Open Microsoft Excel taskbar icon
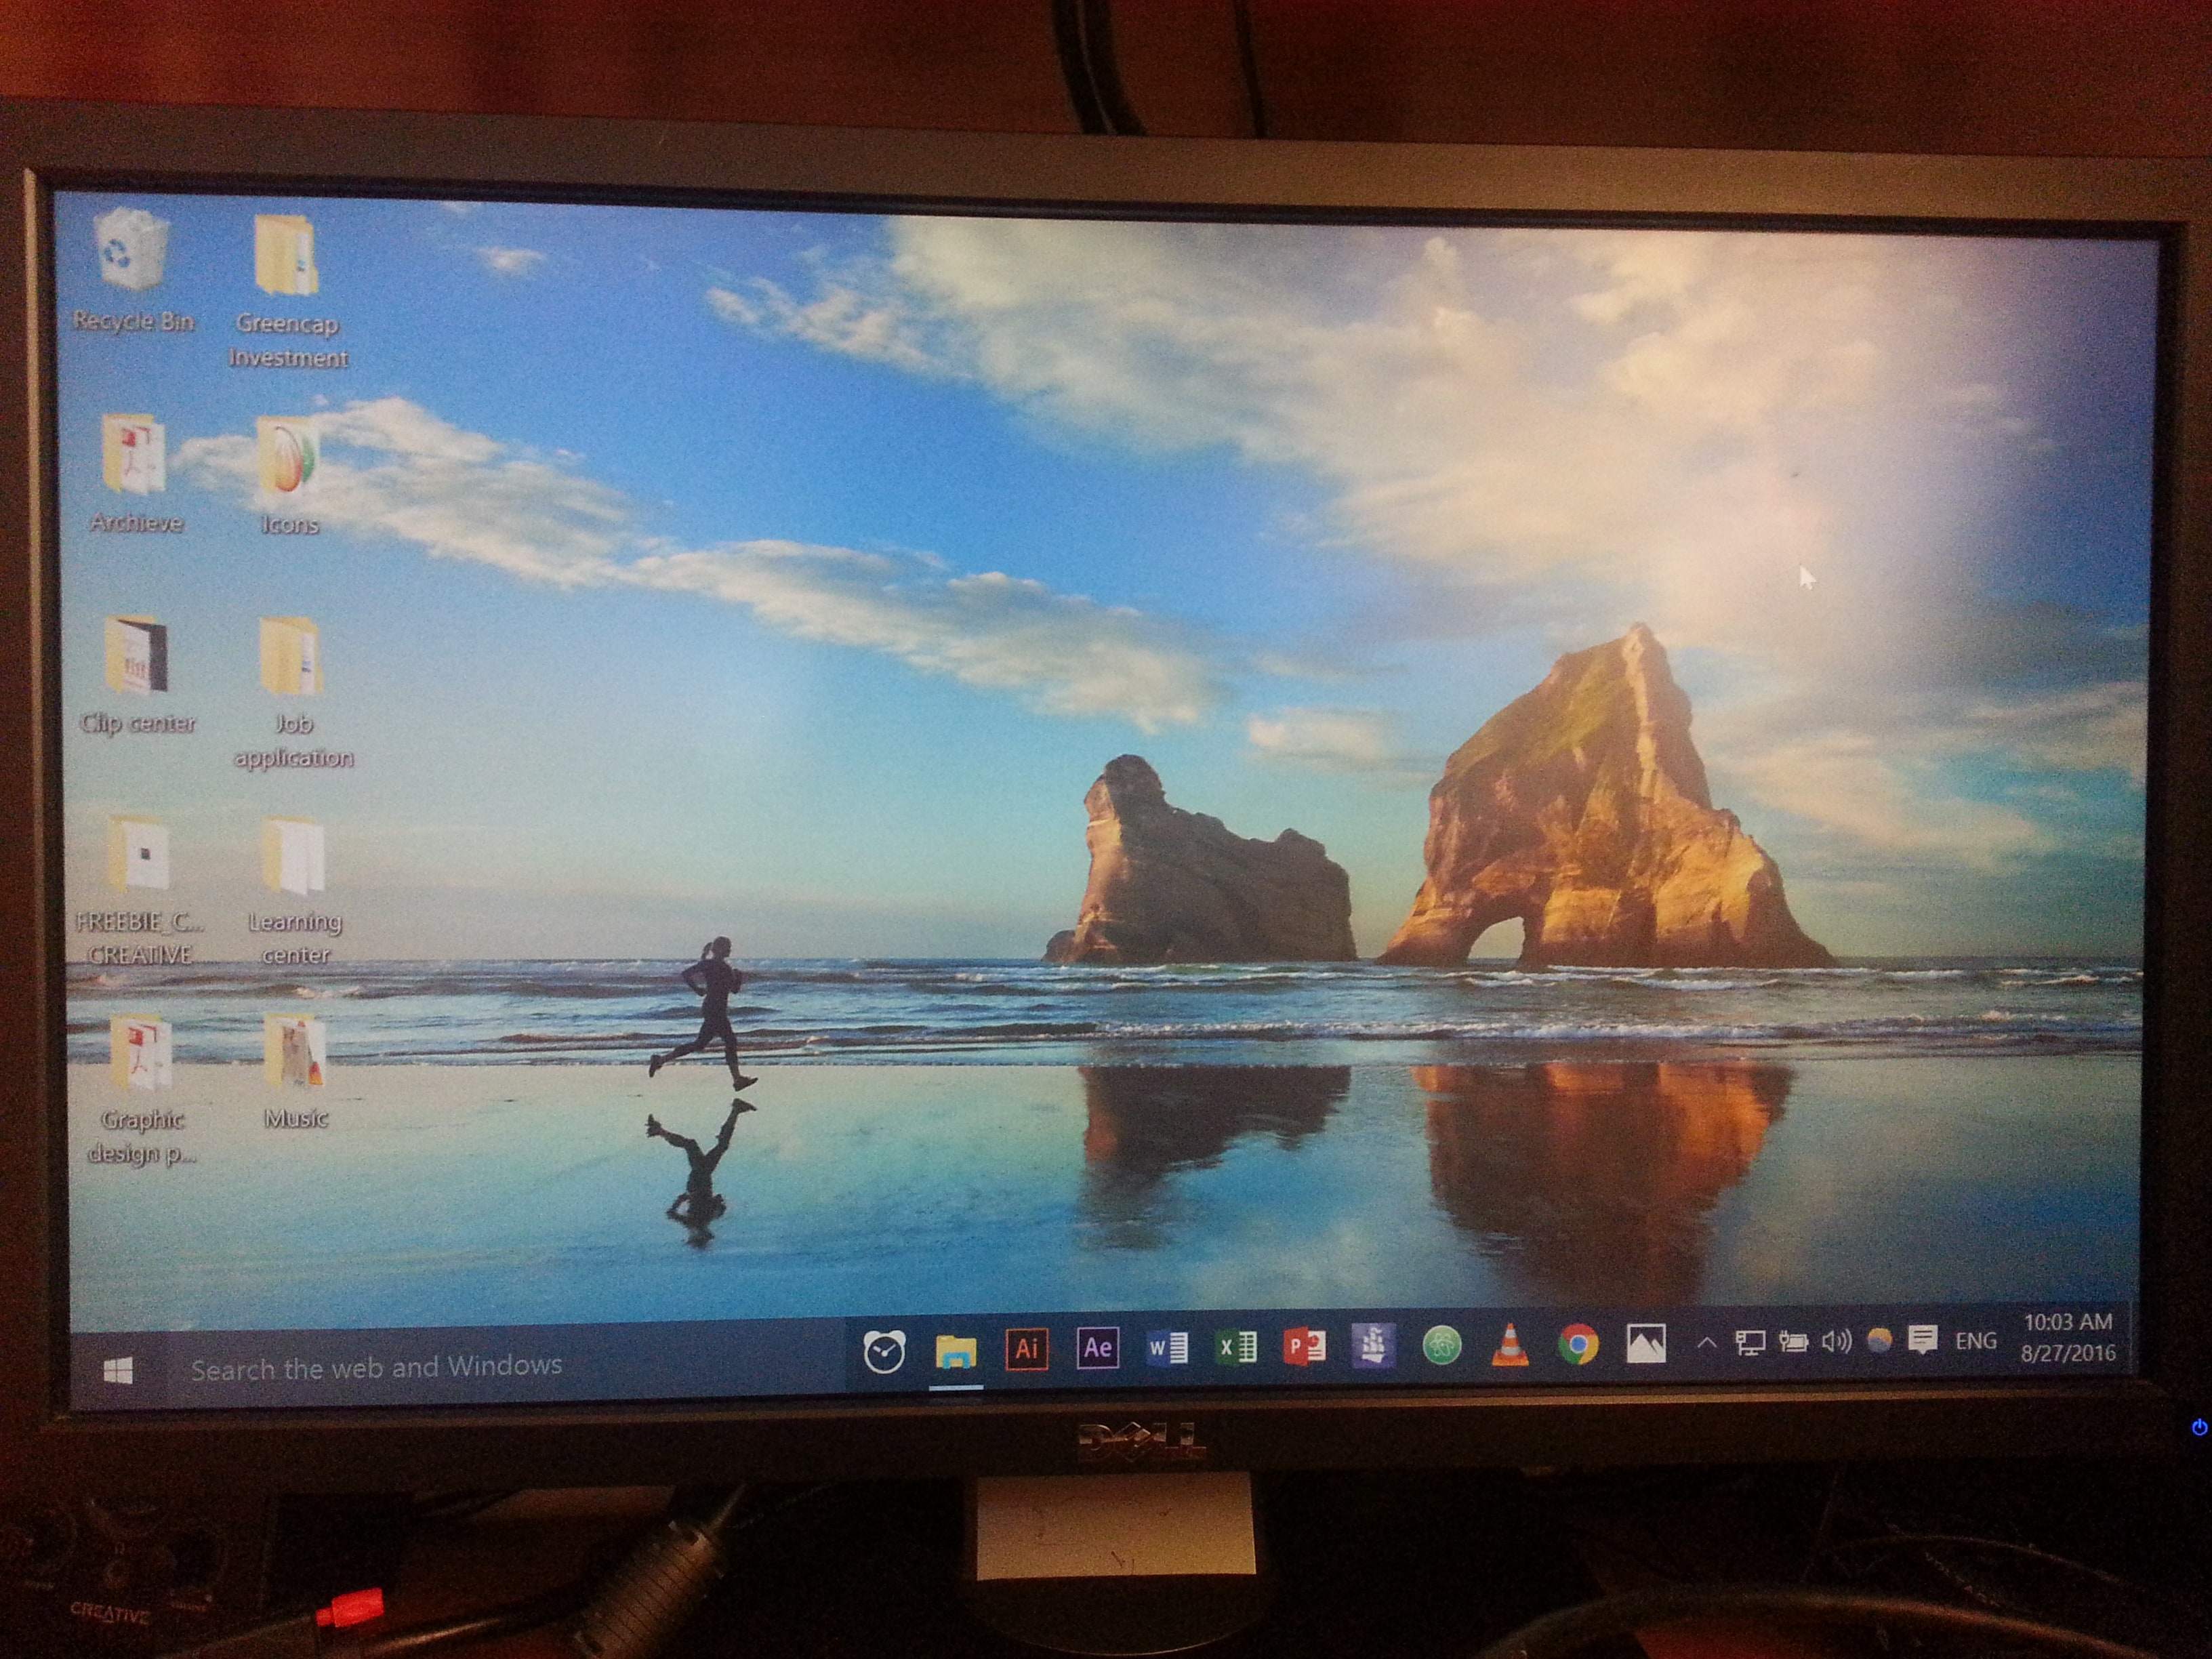The width and height of the screenshot is (2212, 1659). pyautogui.click(x=1236, y=1348)
